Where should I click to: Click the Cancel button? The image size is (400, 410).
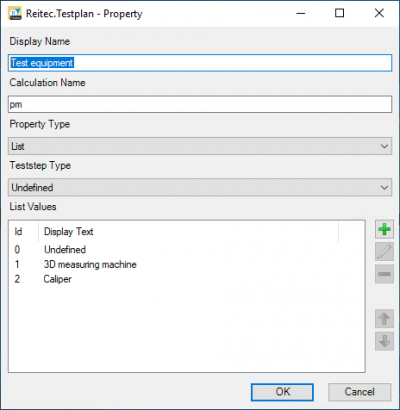click(360, 392)
